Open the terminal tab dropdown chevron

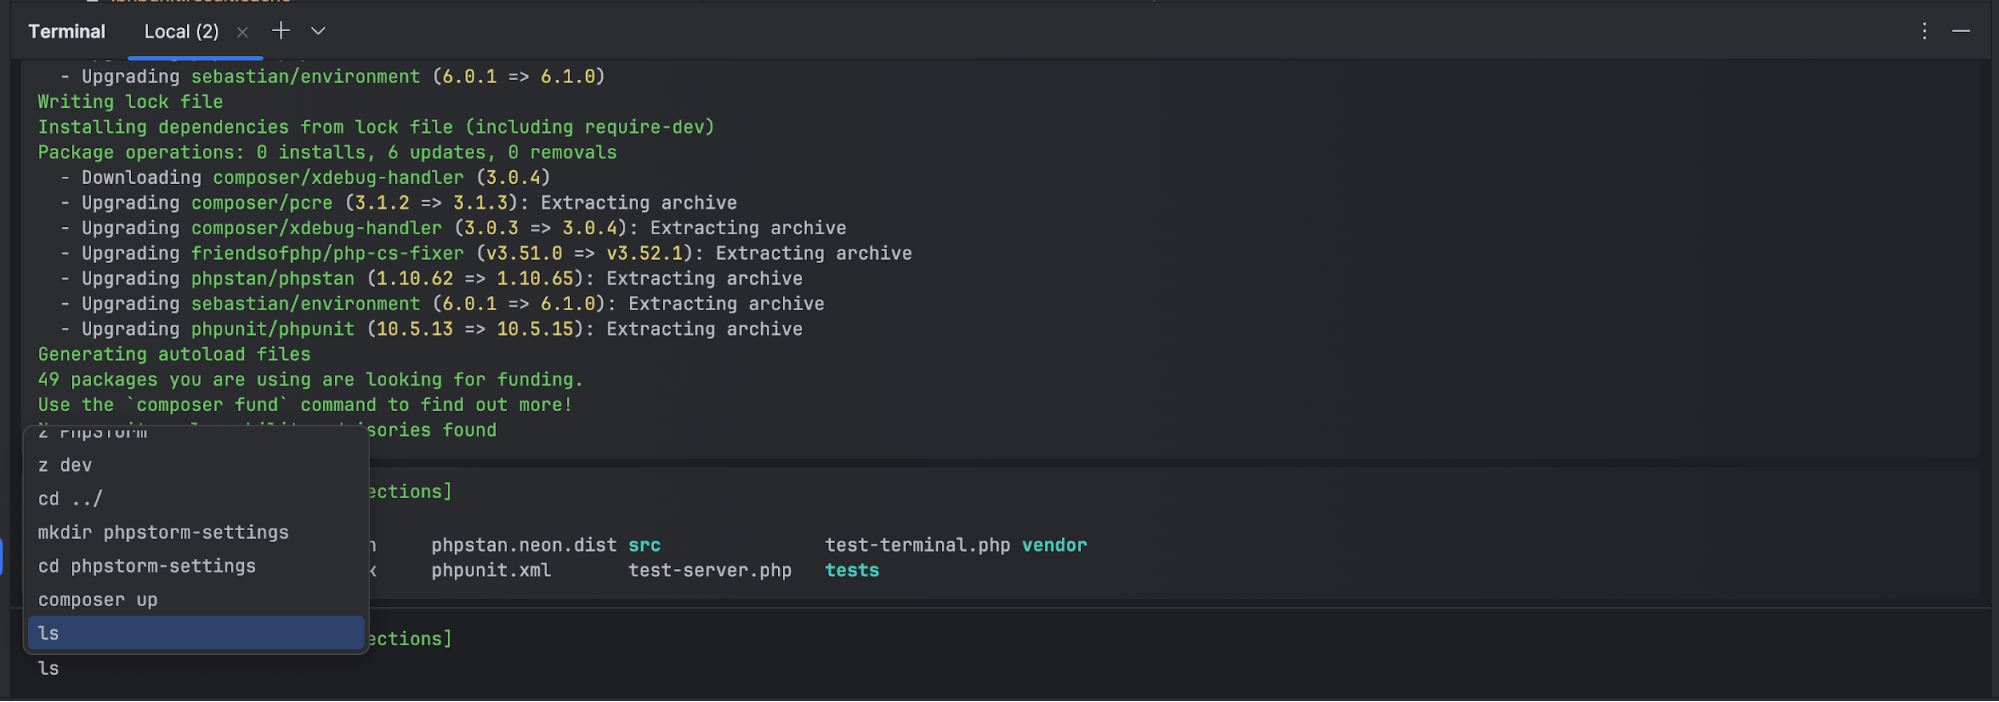point(318,31)
